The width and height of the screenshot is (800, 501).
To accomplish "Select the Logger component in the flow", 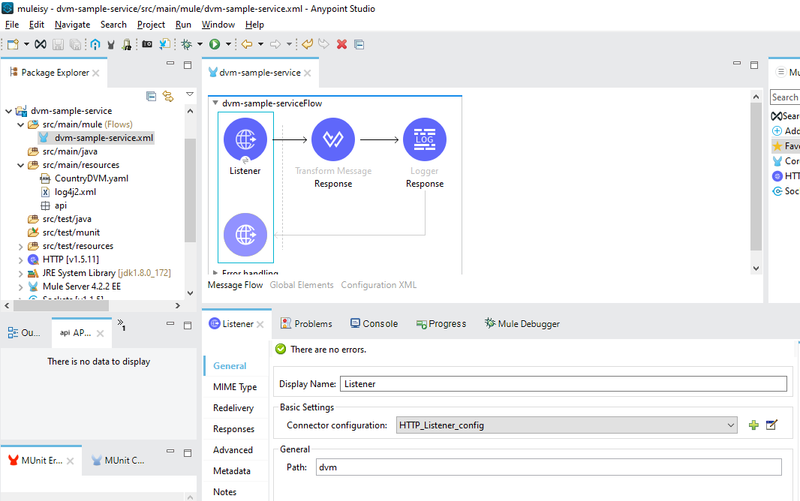I will [424, 139].
